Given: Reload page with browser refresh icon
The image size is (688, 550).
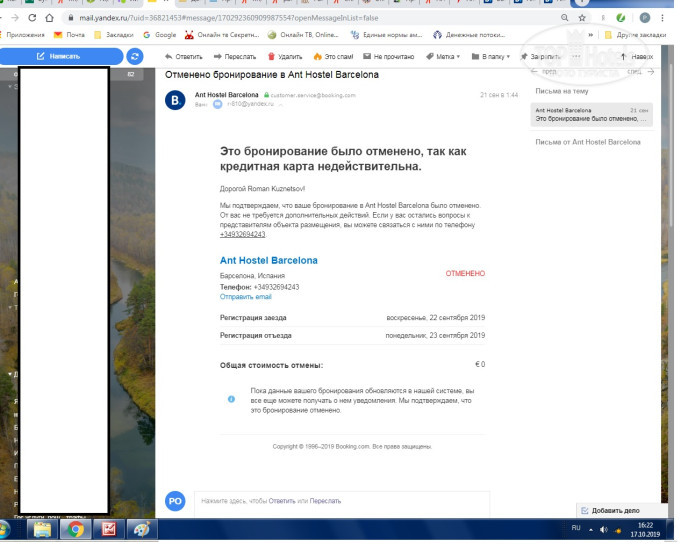Looking at the screenshot, I should tap(32, 18).
